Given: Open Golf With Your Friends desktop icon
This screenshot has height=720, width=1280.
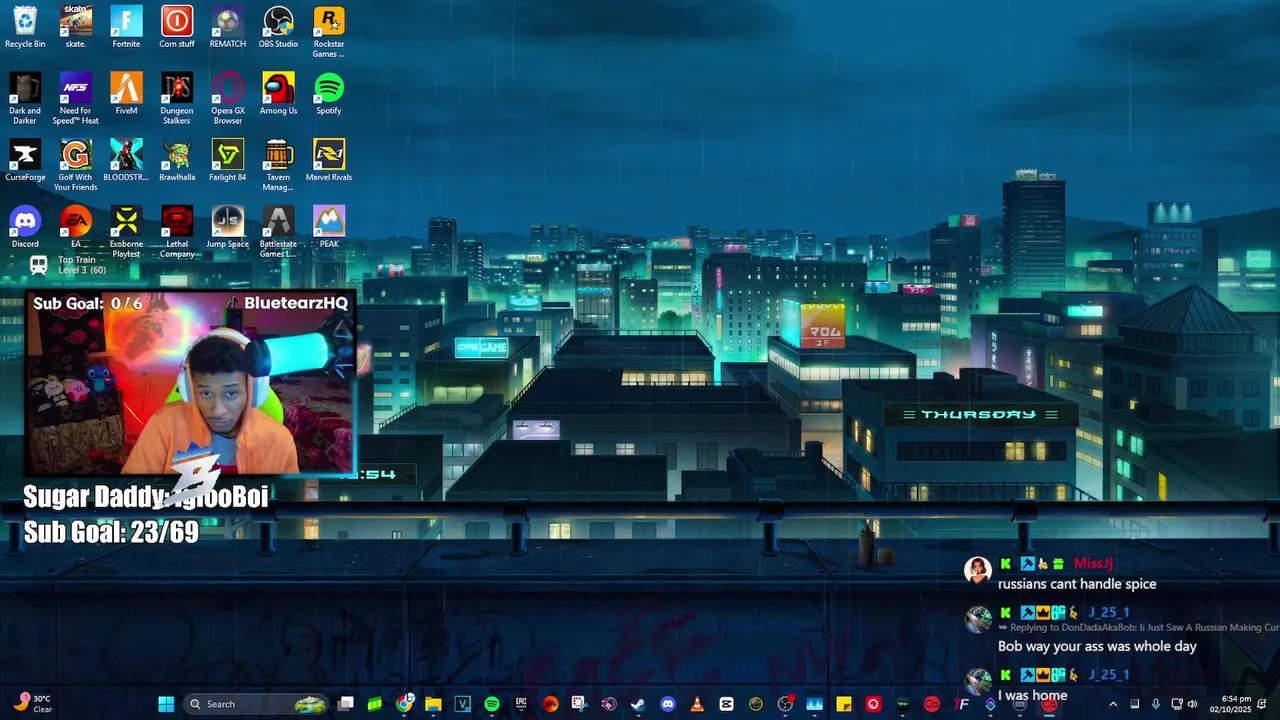Looking at the screenshot, I should pos(76,165).
